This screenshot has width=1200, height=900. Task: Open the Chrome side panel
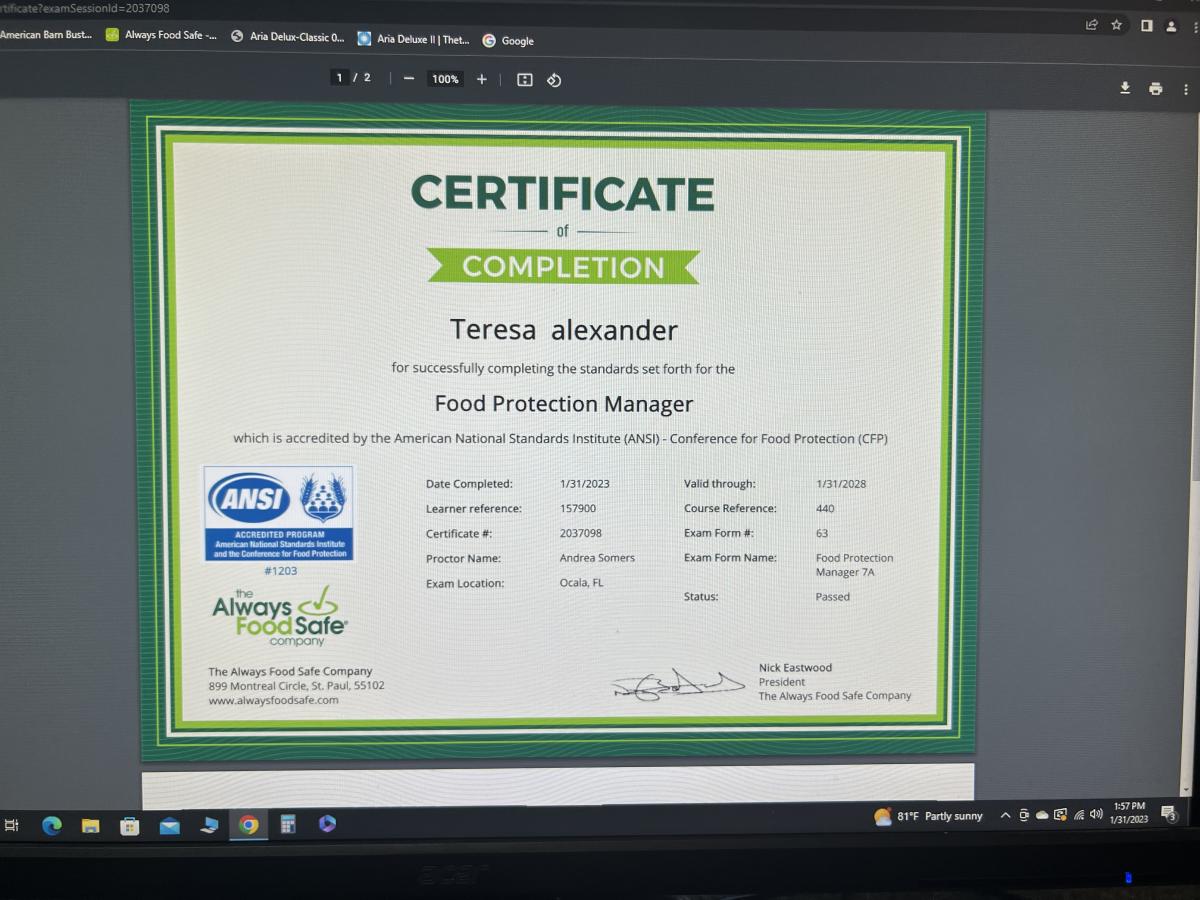point(1146,25)
